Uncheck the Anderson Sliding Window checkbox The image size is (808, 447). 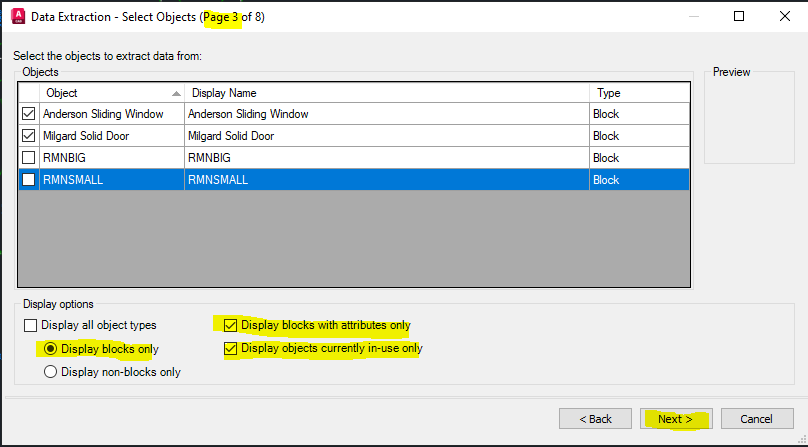coord(29,114)
